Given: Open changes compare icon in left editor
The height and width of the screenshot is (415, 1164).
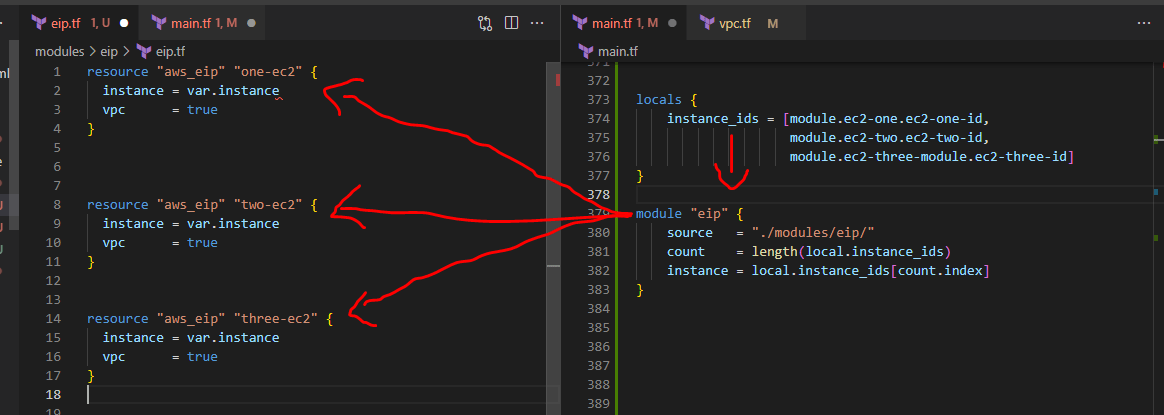Looking at the screenshot, I should coord(485,23).
